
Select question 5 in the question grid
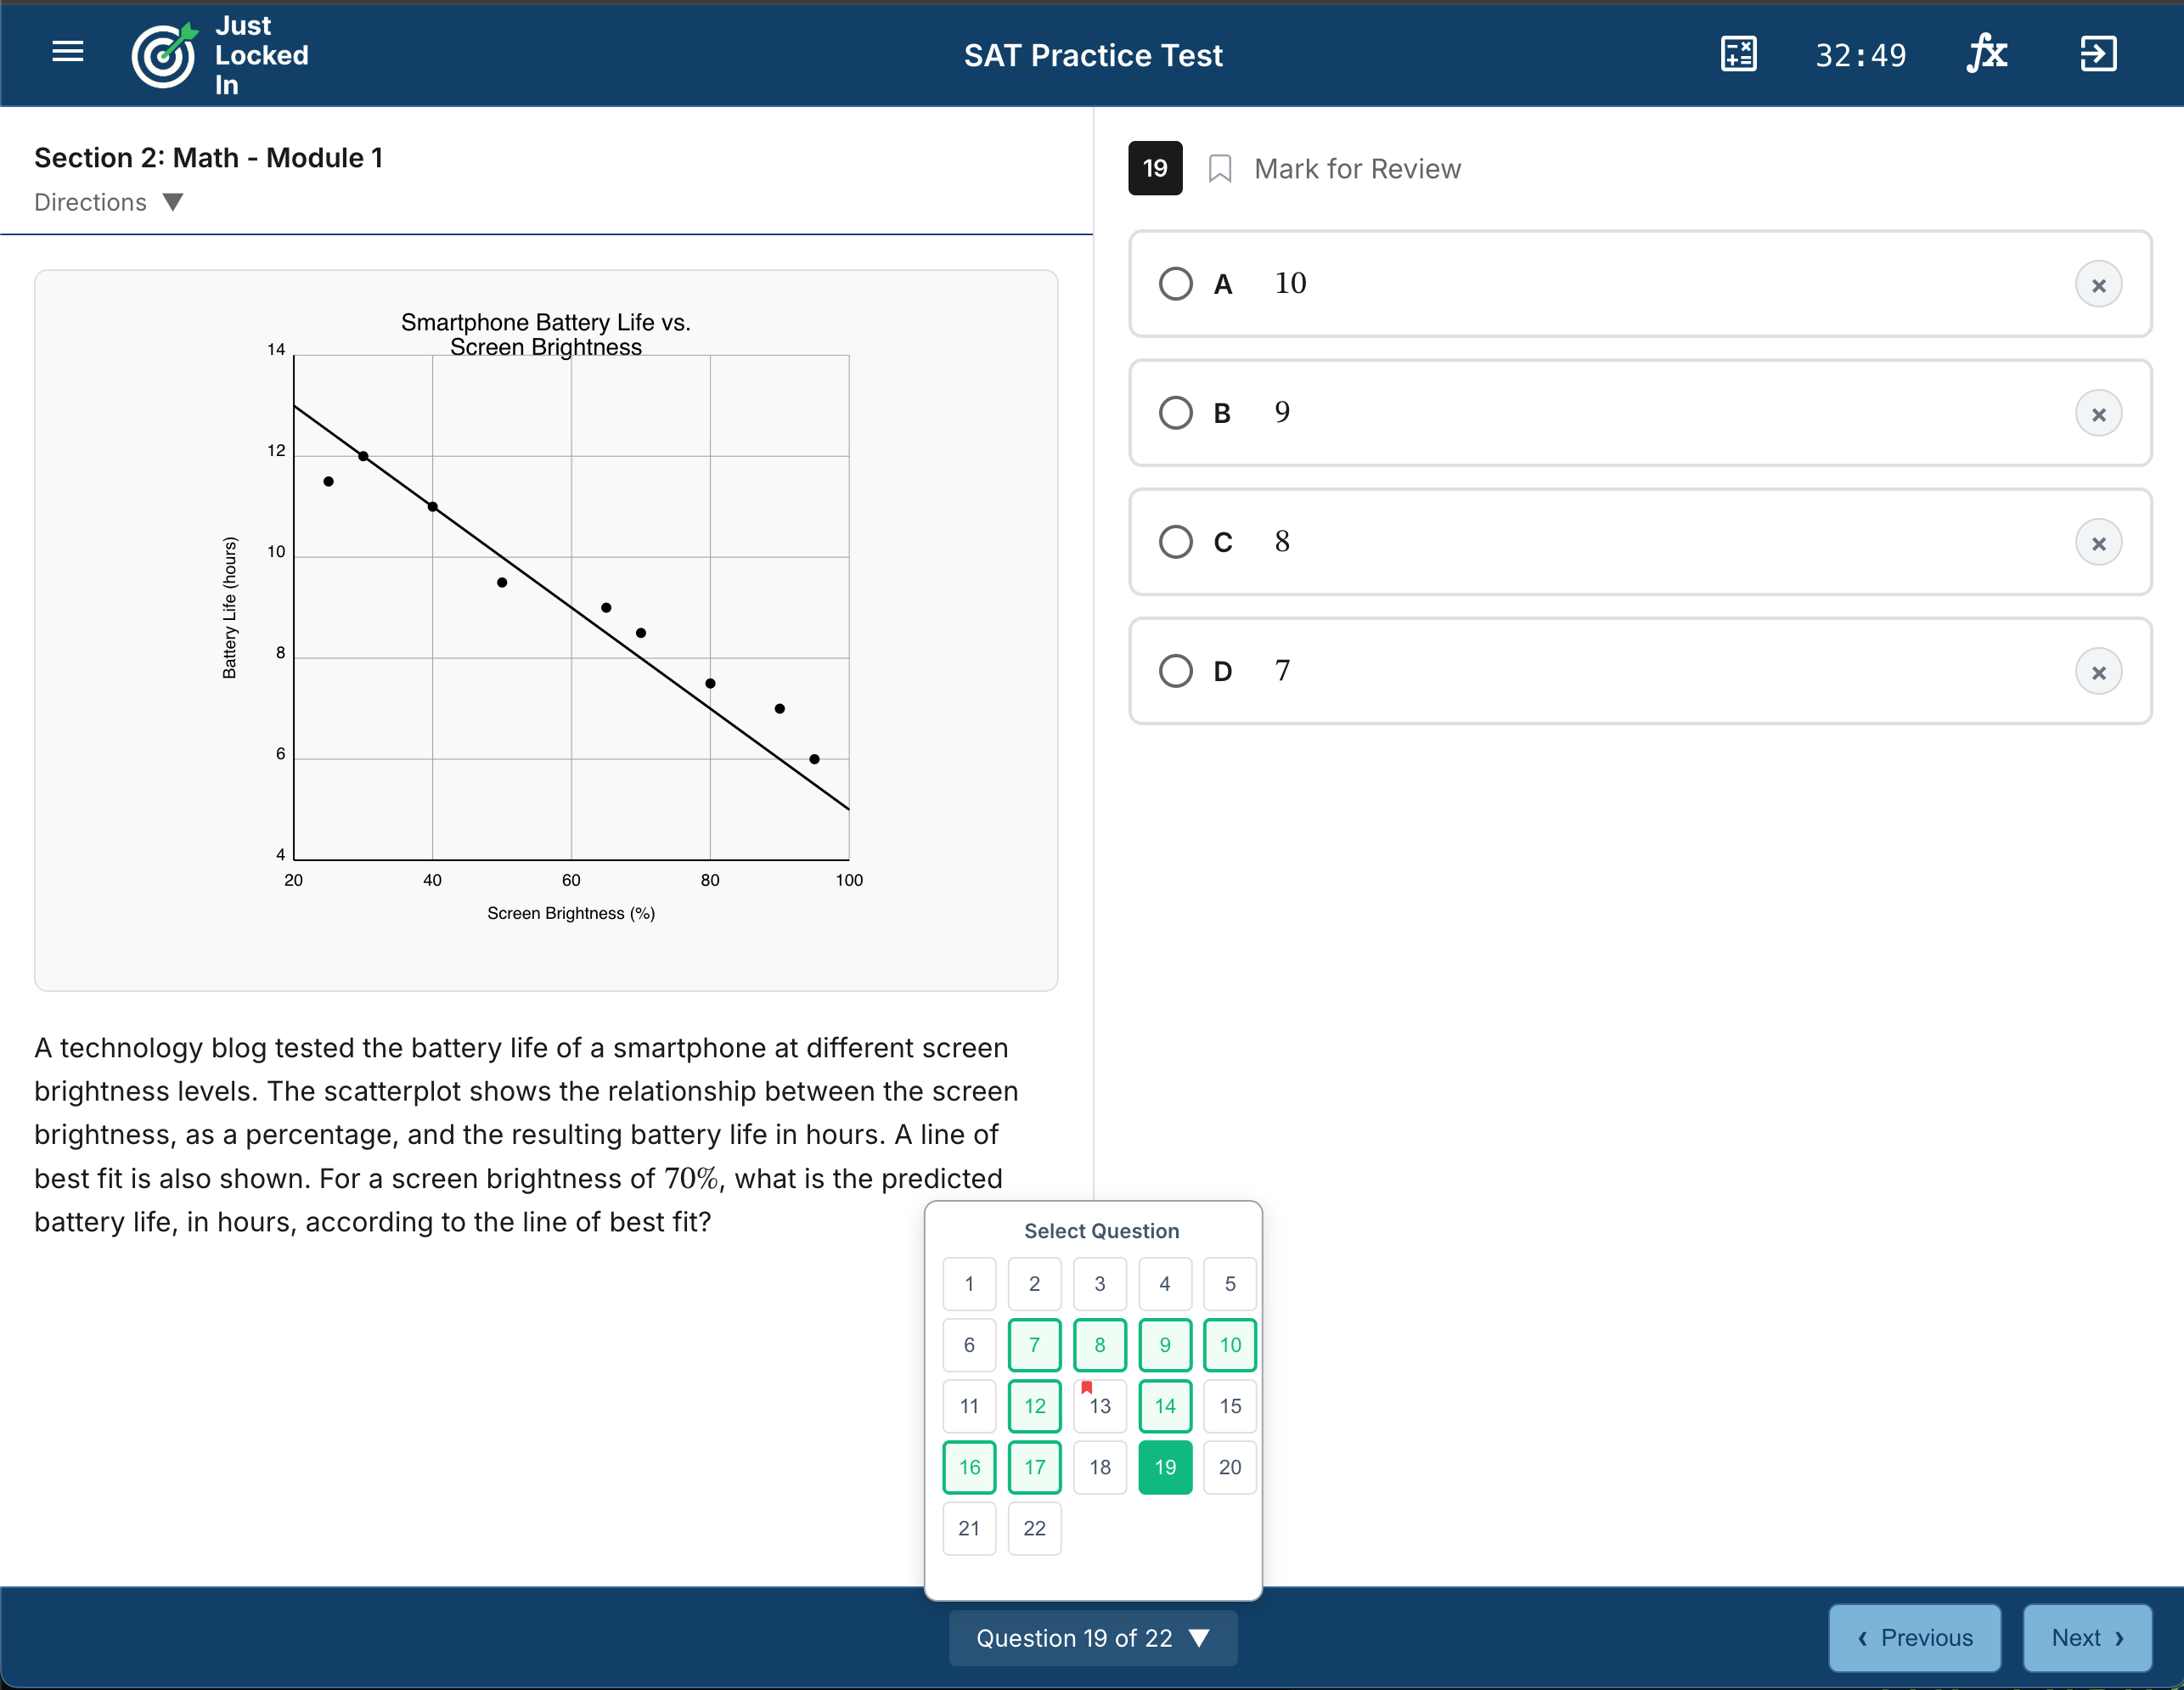(1229, 1283)
